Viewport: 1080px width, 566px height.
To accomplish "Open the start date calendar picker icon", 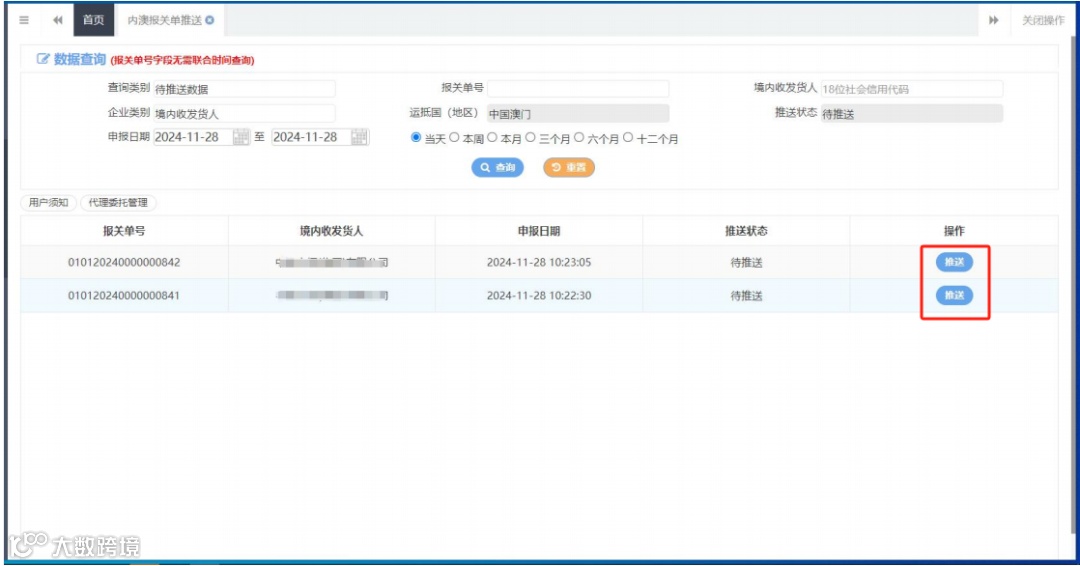I will click(240, 137).
